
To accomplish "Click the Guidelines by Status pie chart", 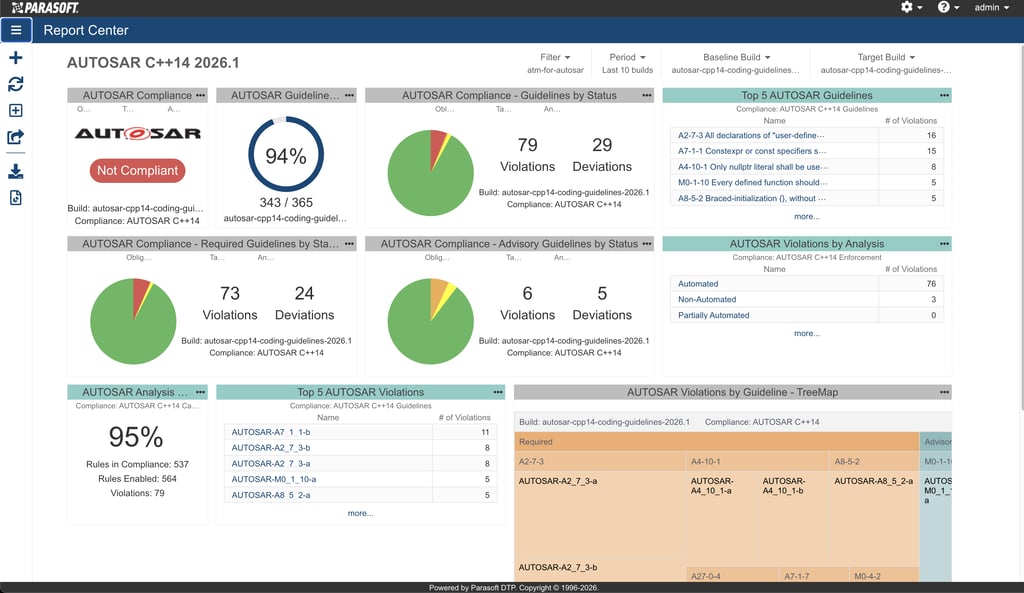I will coord(430,173).
